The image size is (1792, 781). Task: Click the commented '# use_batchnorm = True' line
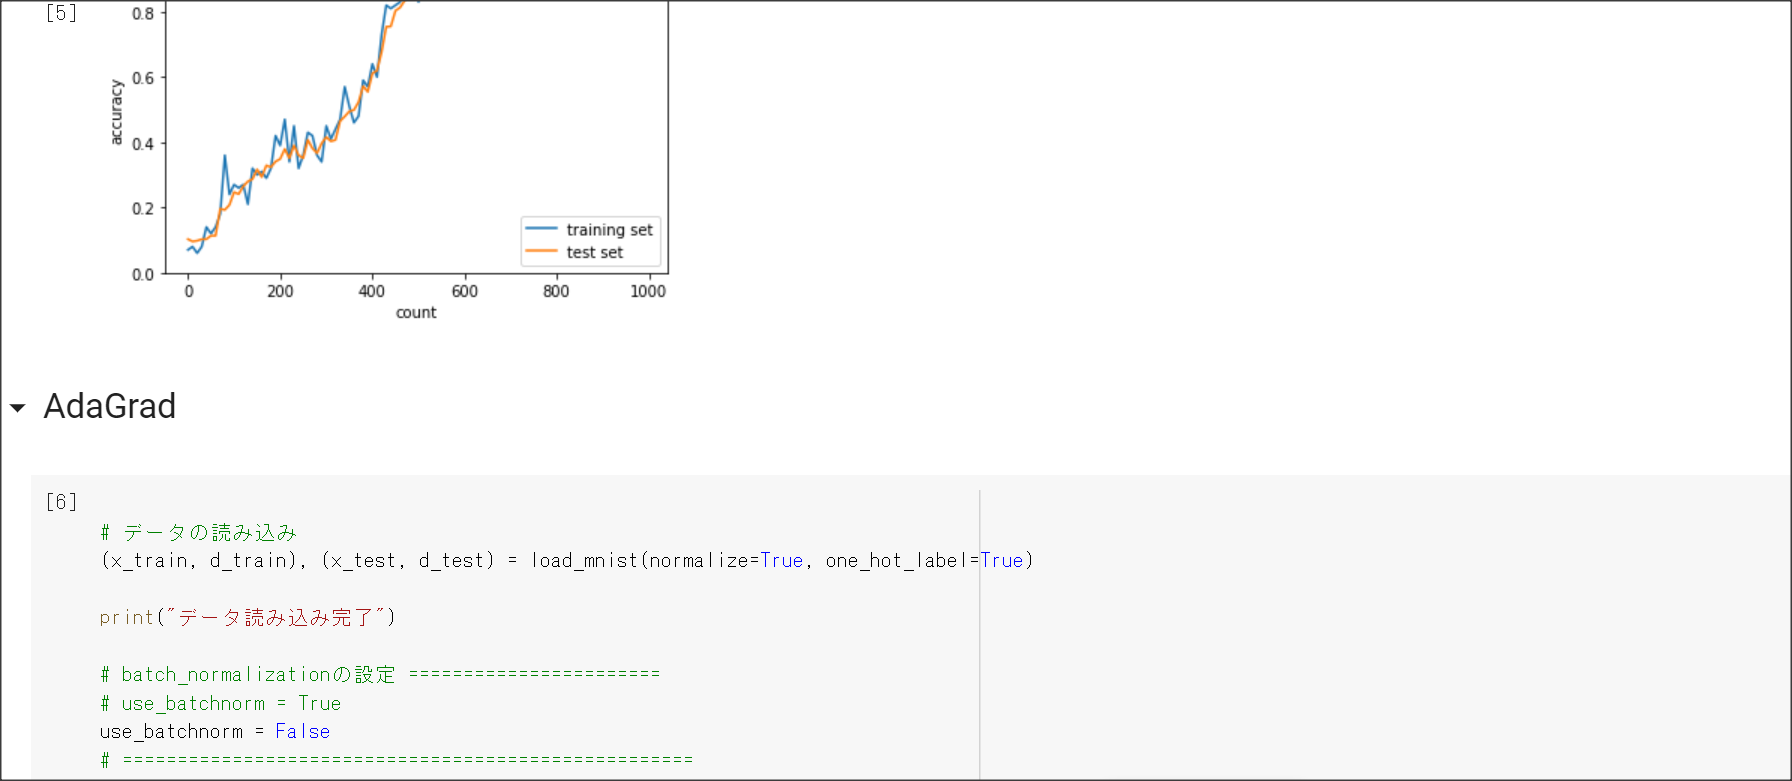click(x=221, y=704)
